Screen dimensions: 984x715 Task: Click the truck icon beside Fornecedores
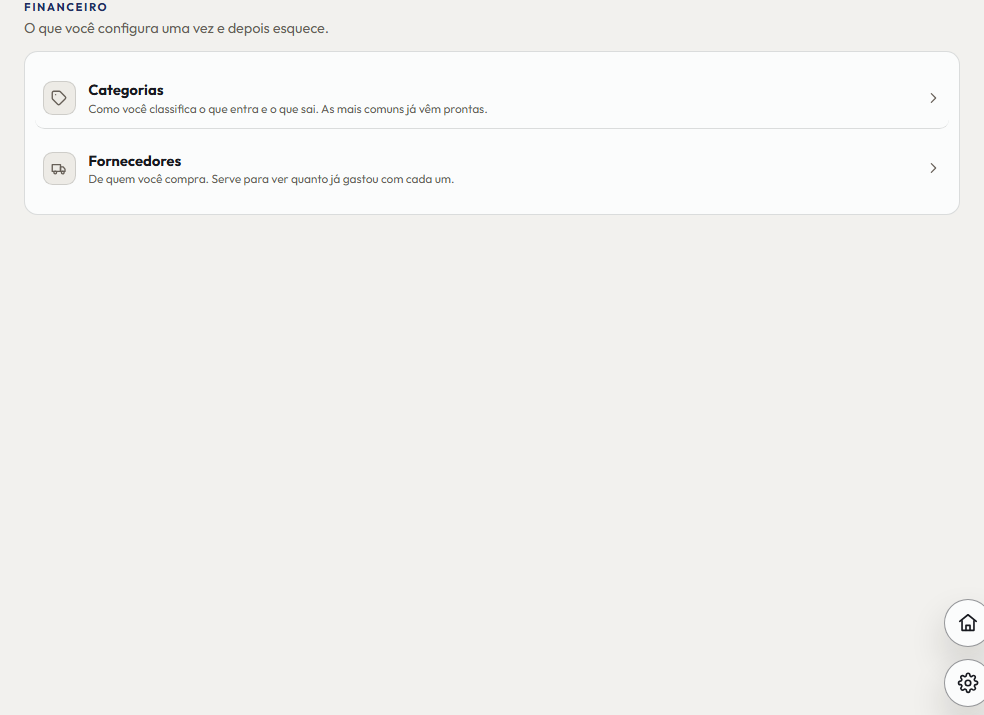(59, 168)
